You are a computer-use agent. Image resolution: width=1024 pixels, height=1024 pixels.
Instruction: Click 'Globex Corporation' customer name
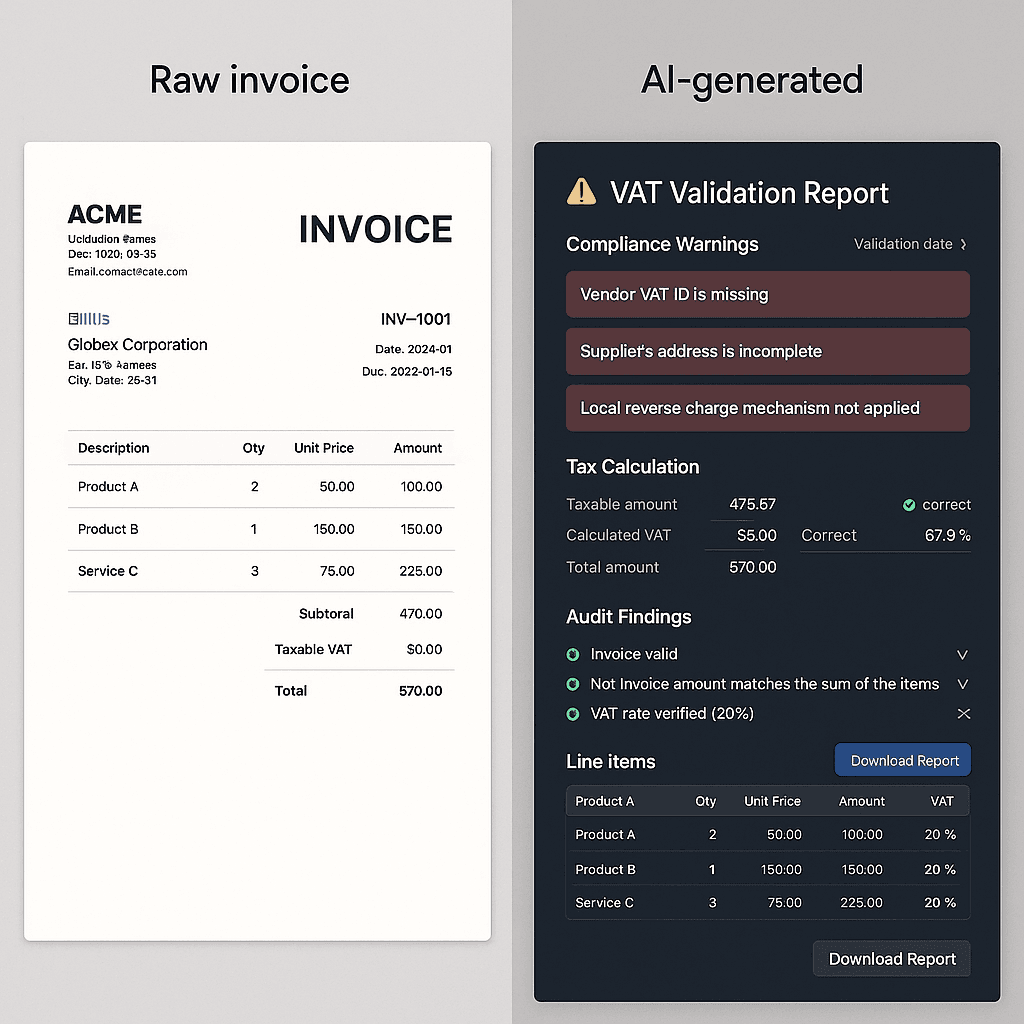(x=138, y=344)
